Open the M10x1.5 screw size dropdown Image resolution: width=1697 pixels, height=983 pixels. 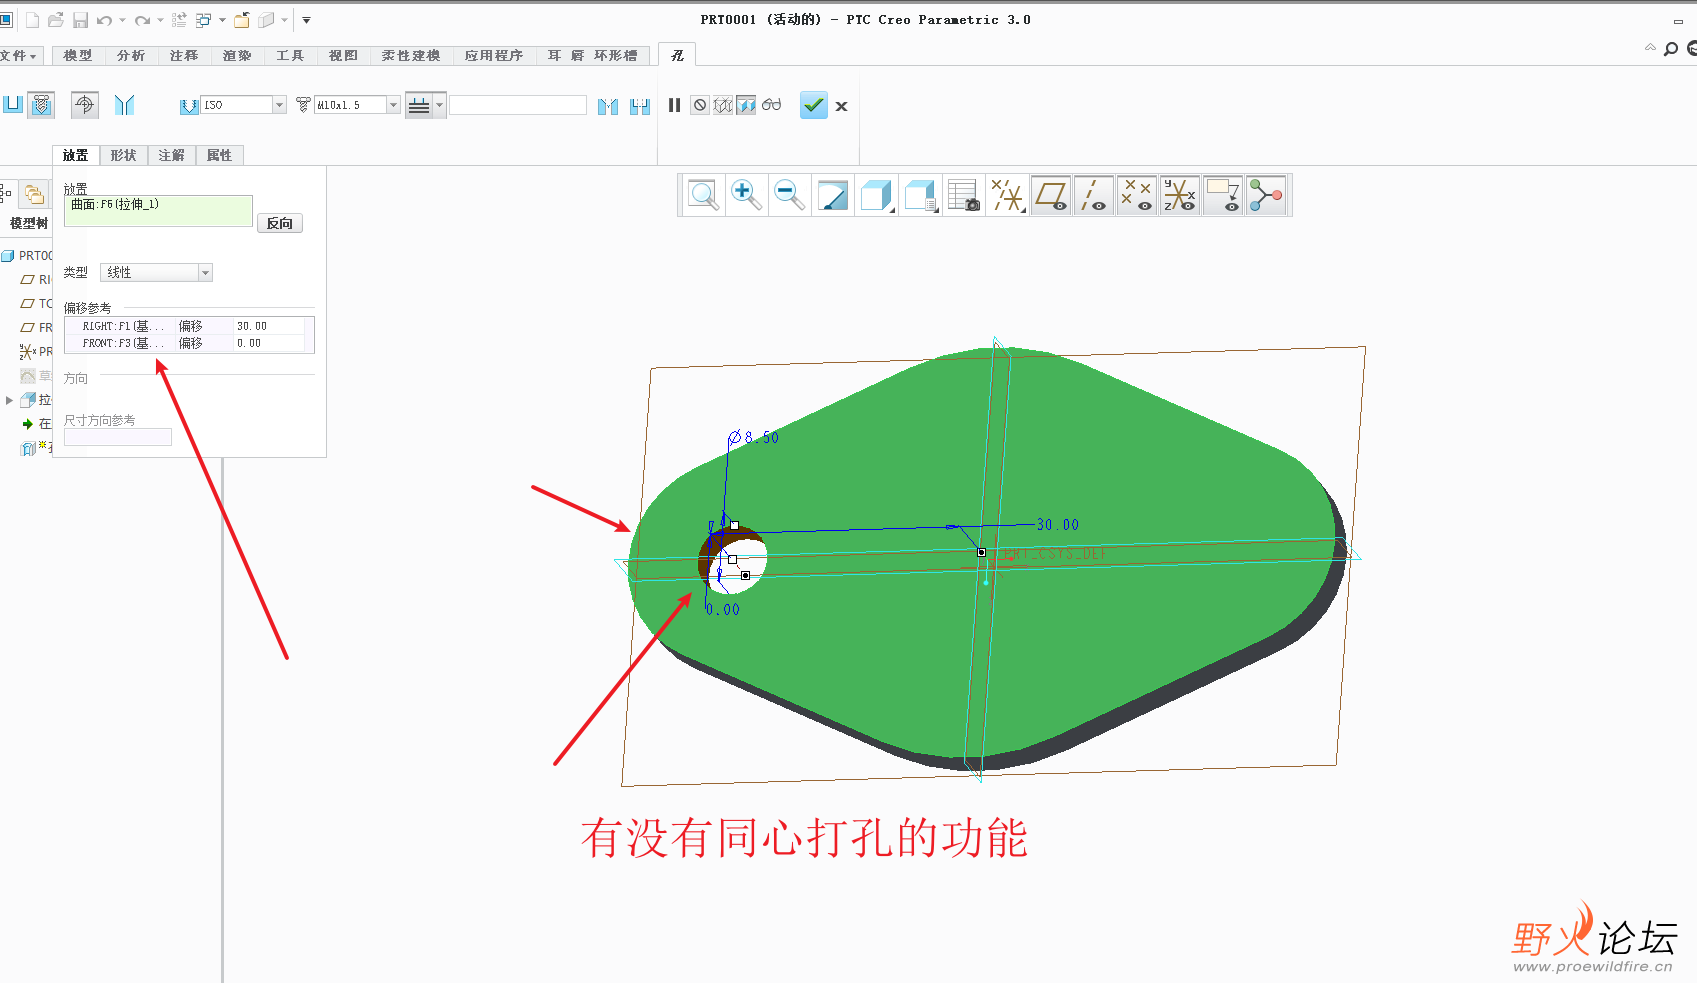pyautogui.click(x=393, y=105)
